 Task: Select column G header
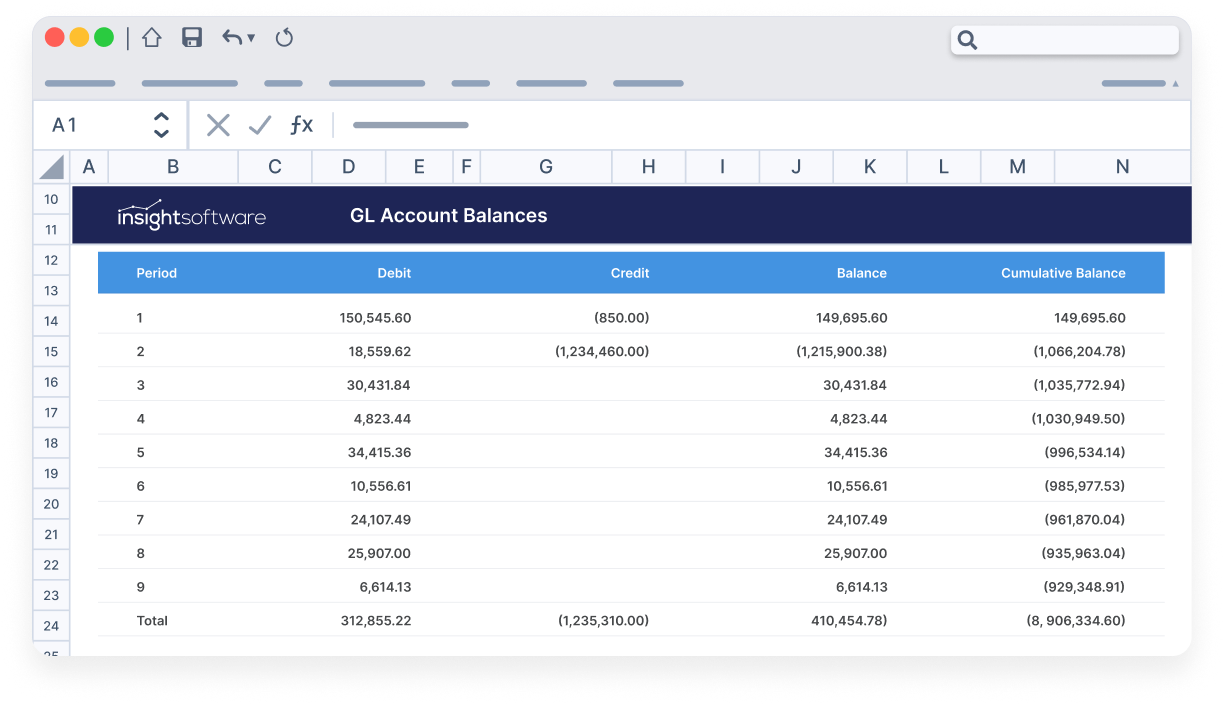(546, 166)
